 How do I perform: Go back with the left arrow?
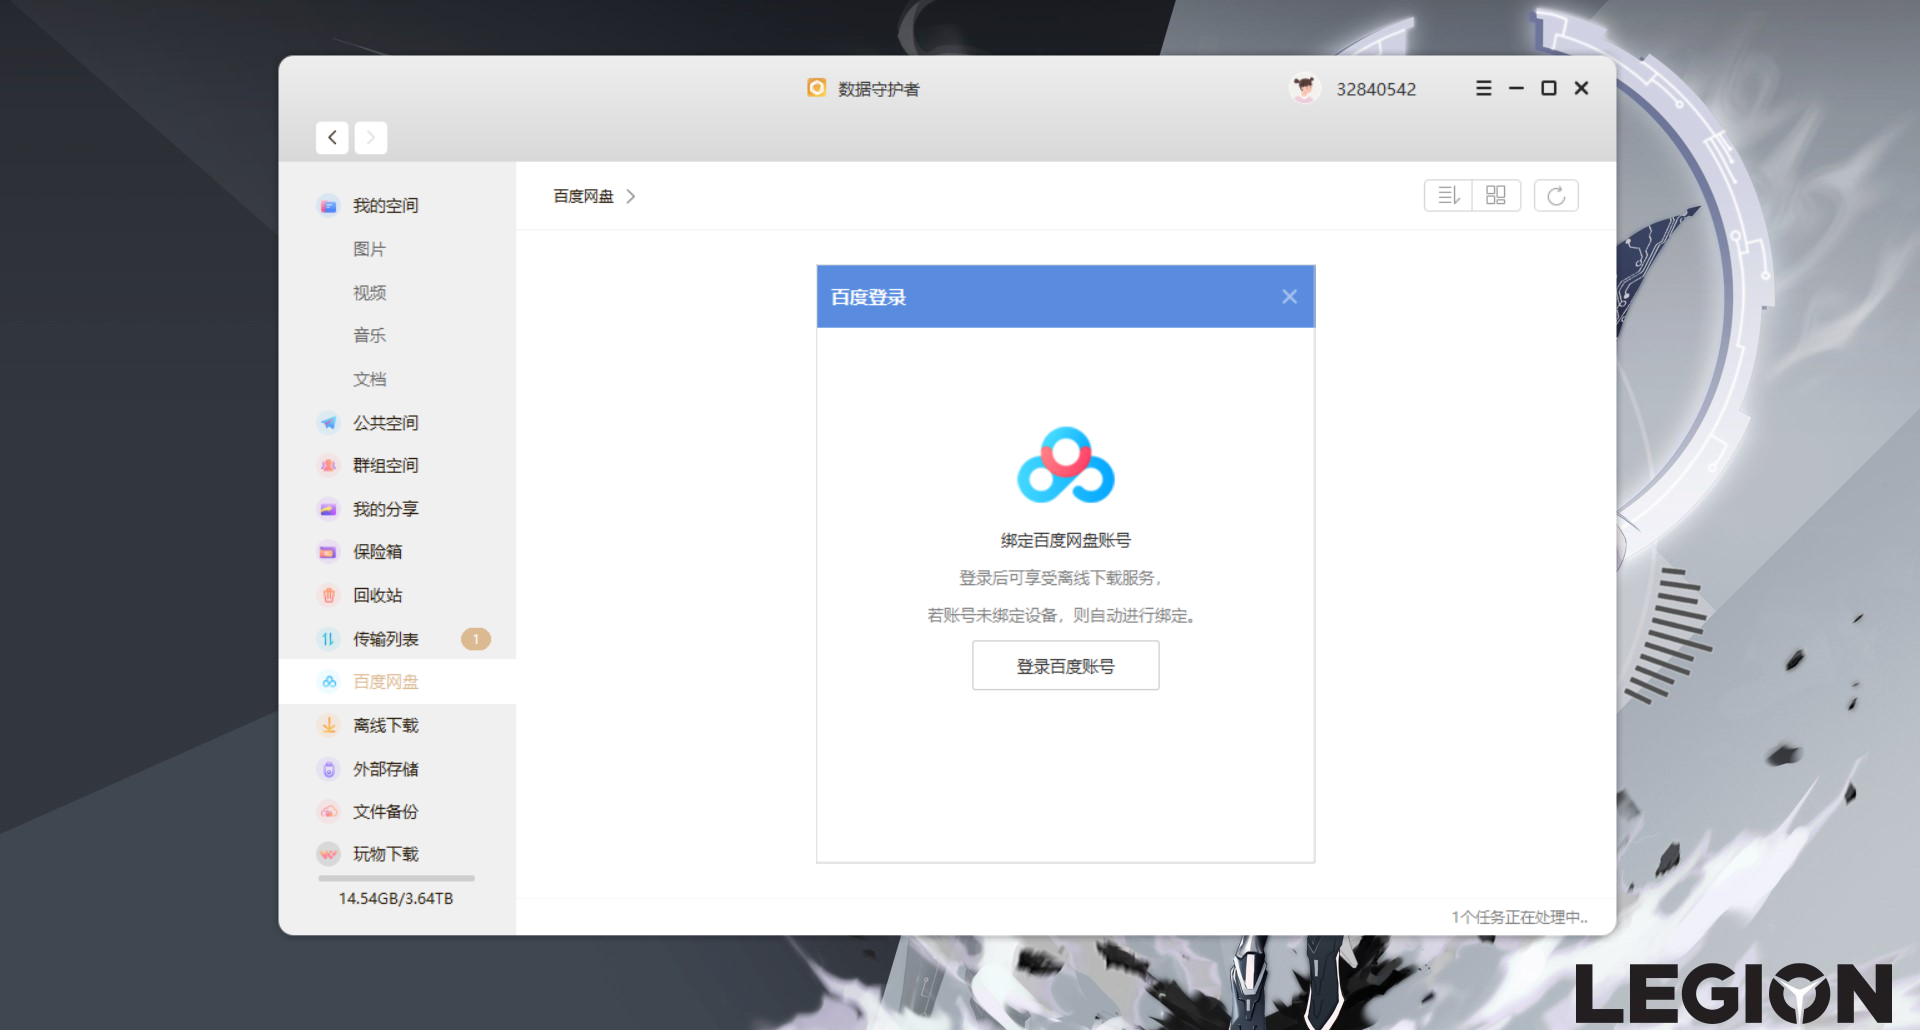332,138
